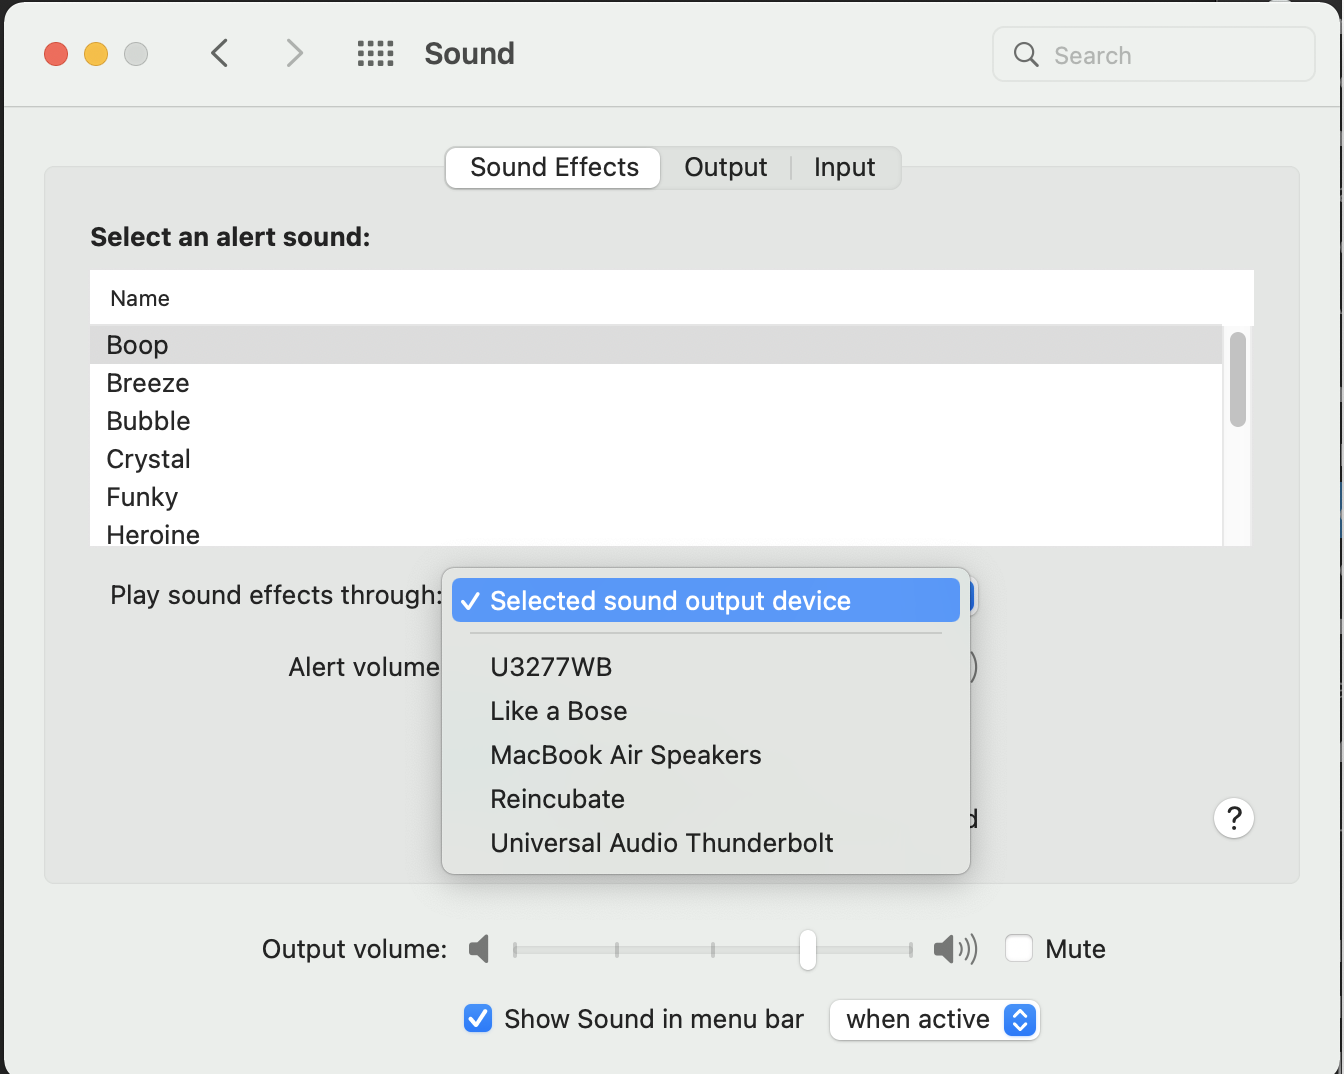
Task: Select the Boop alert sound
Action: [x=656, y=345]
